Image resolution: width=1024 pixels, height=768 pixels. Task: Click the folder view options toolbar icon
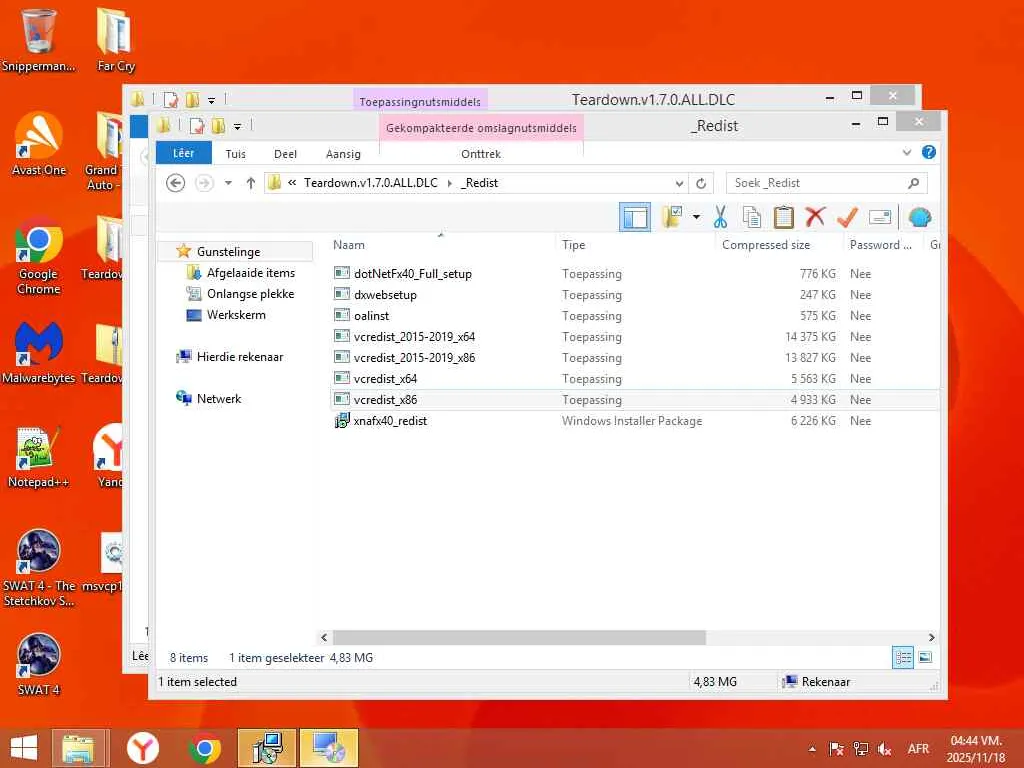point(672,217)
